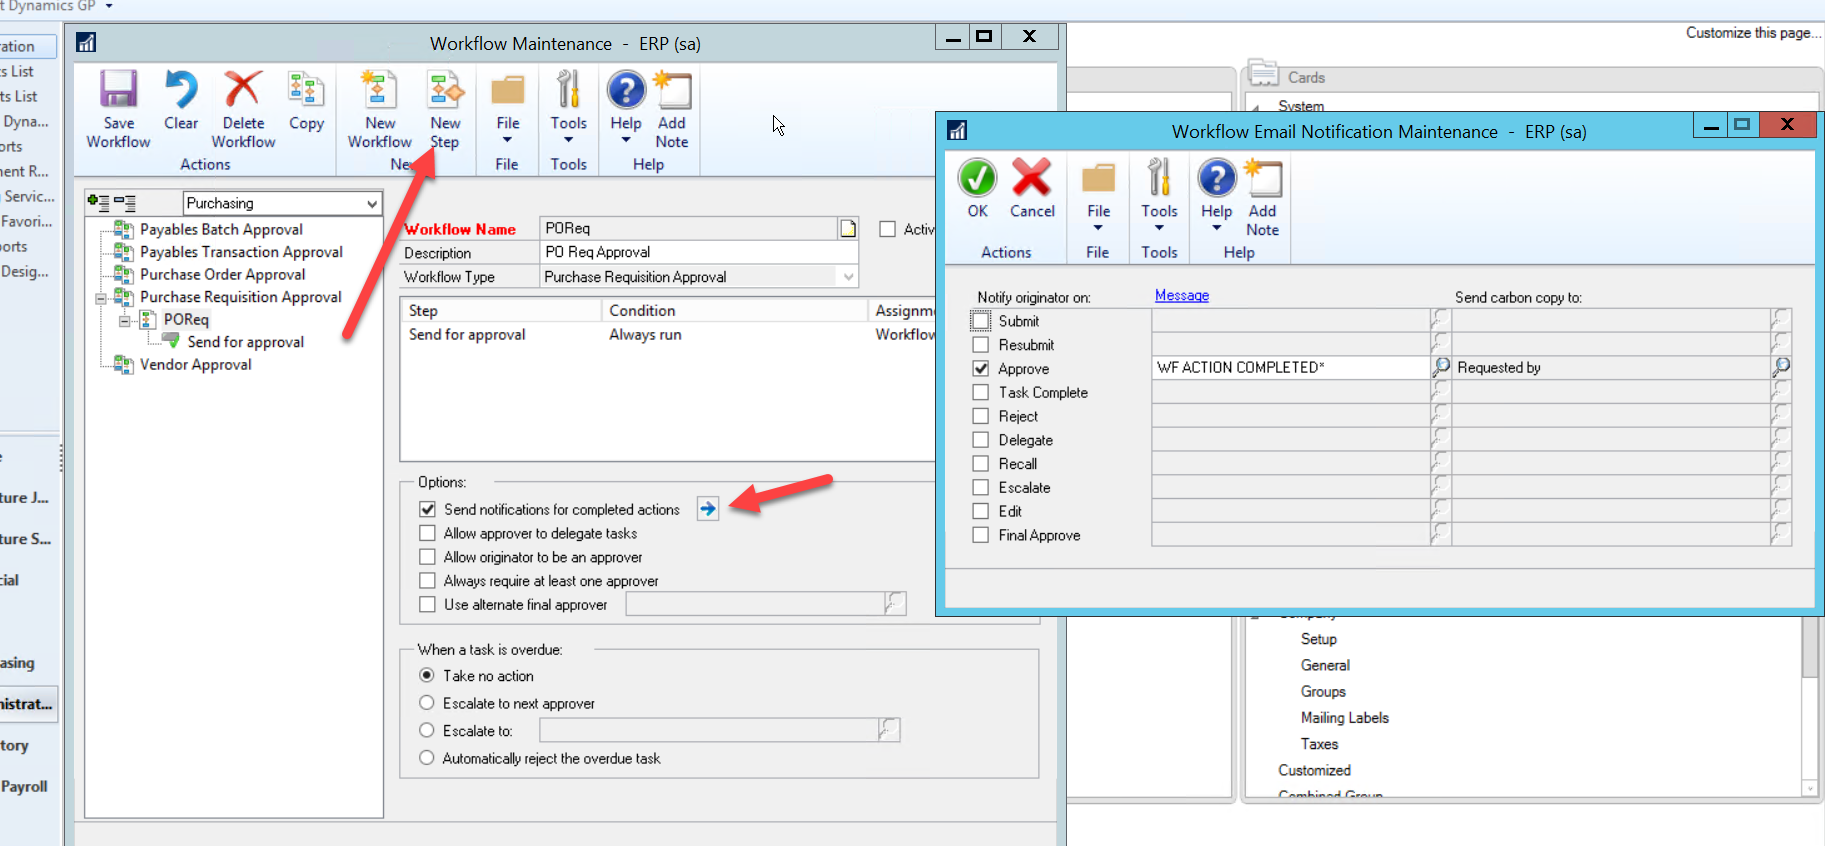
Task: Click Setup under Company in Cards pane
Action: [x=1318, y=639]
